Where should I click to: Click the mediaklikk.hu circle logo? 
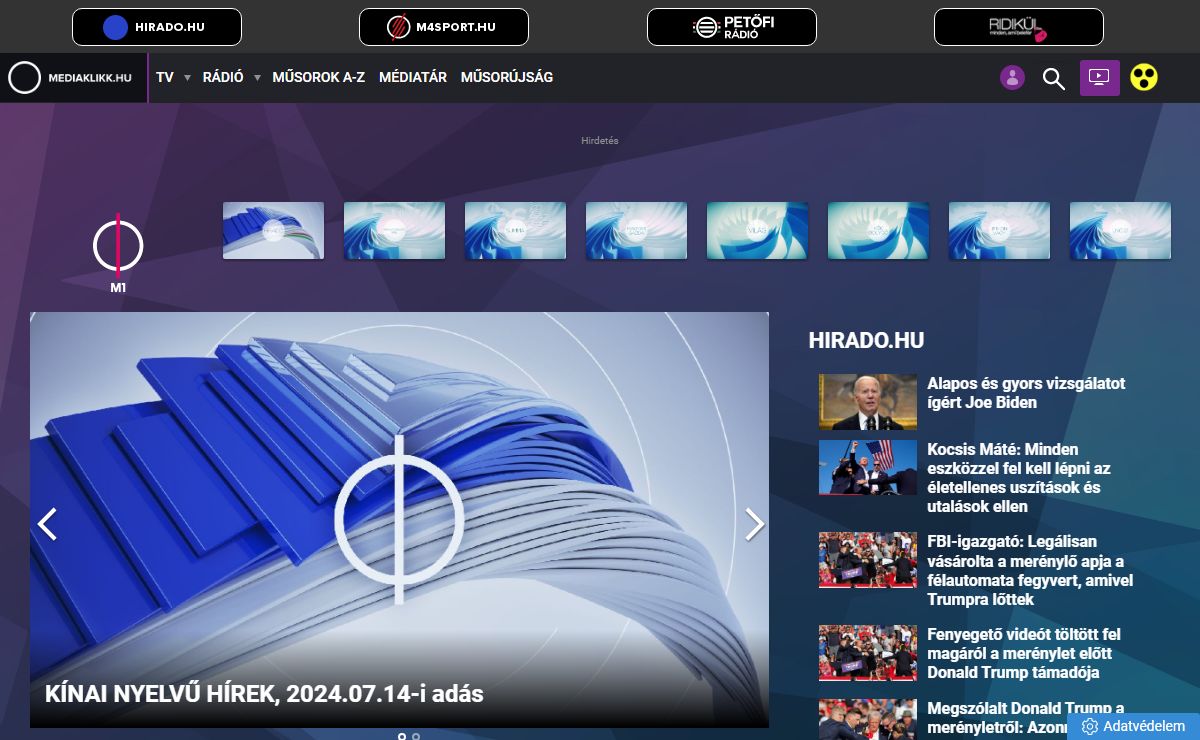[x=25, y=78]
